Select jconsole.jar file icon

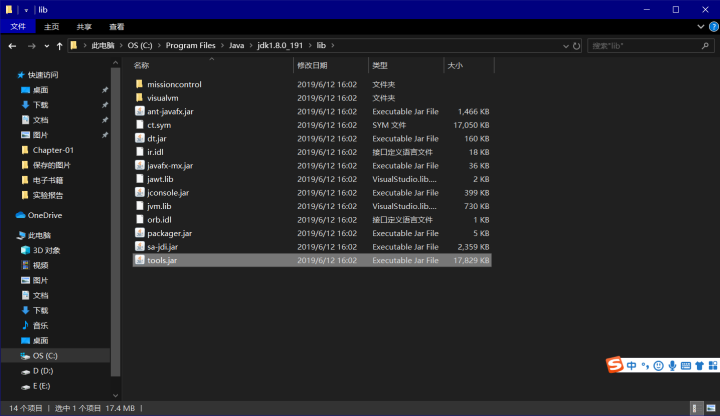[x=140, y=192]
